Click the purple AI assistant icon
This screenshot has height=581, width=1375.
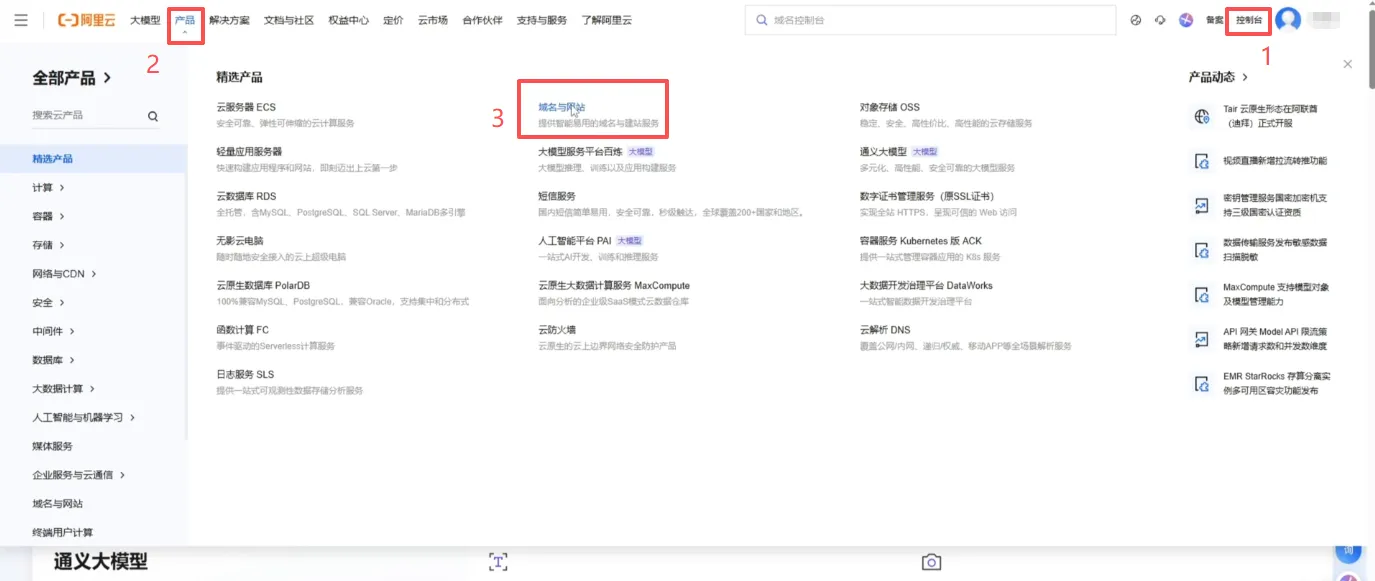[1186, 20]
